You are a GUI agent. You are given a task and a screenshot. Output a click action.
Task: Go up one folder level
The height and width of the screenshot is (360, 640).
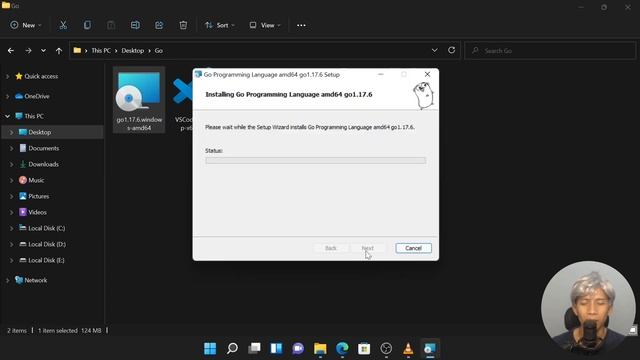[59, 51]
